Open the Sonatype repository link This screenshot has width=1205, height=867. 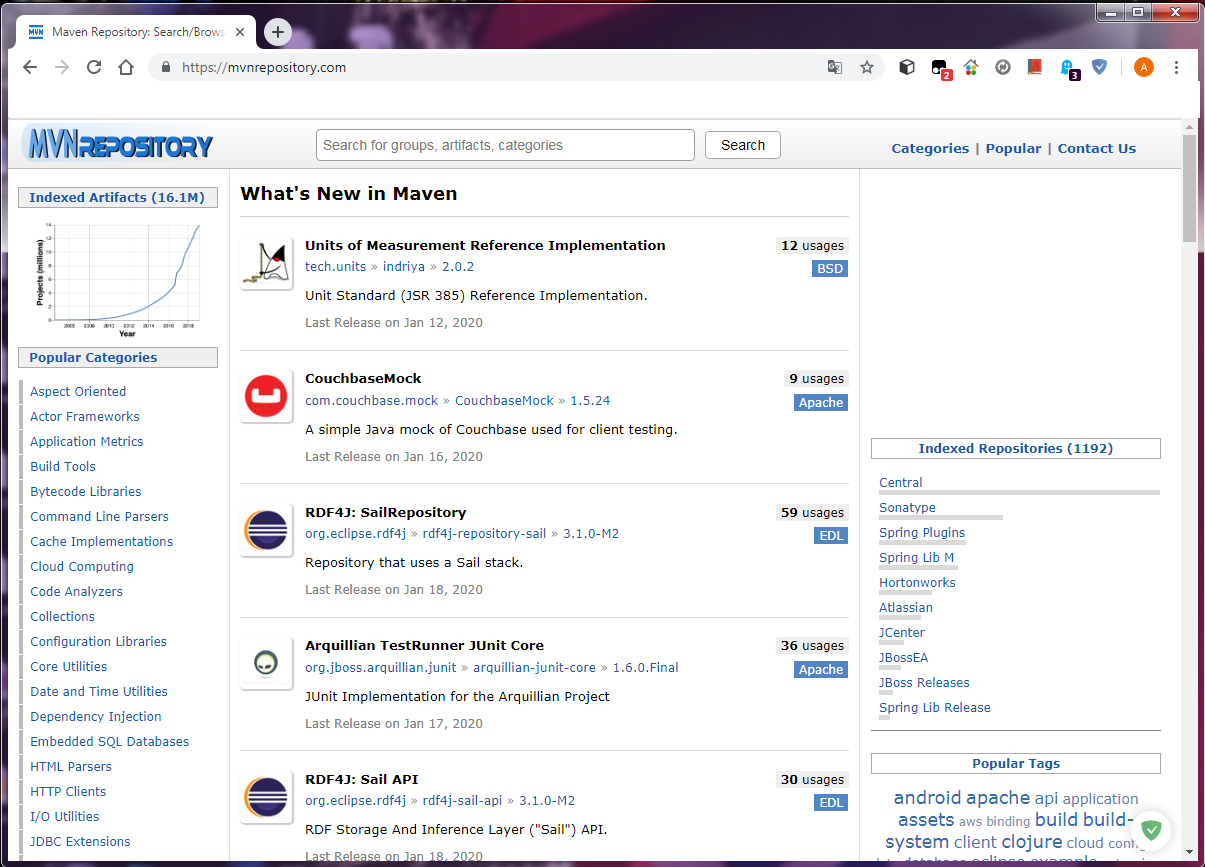[908, 507]
